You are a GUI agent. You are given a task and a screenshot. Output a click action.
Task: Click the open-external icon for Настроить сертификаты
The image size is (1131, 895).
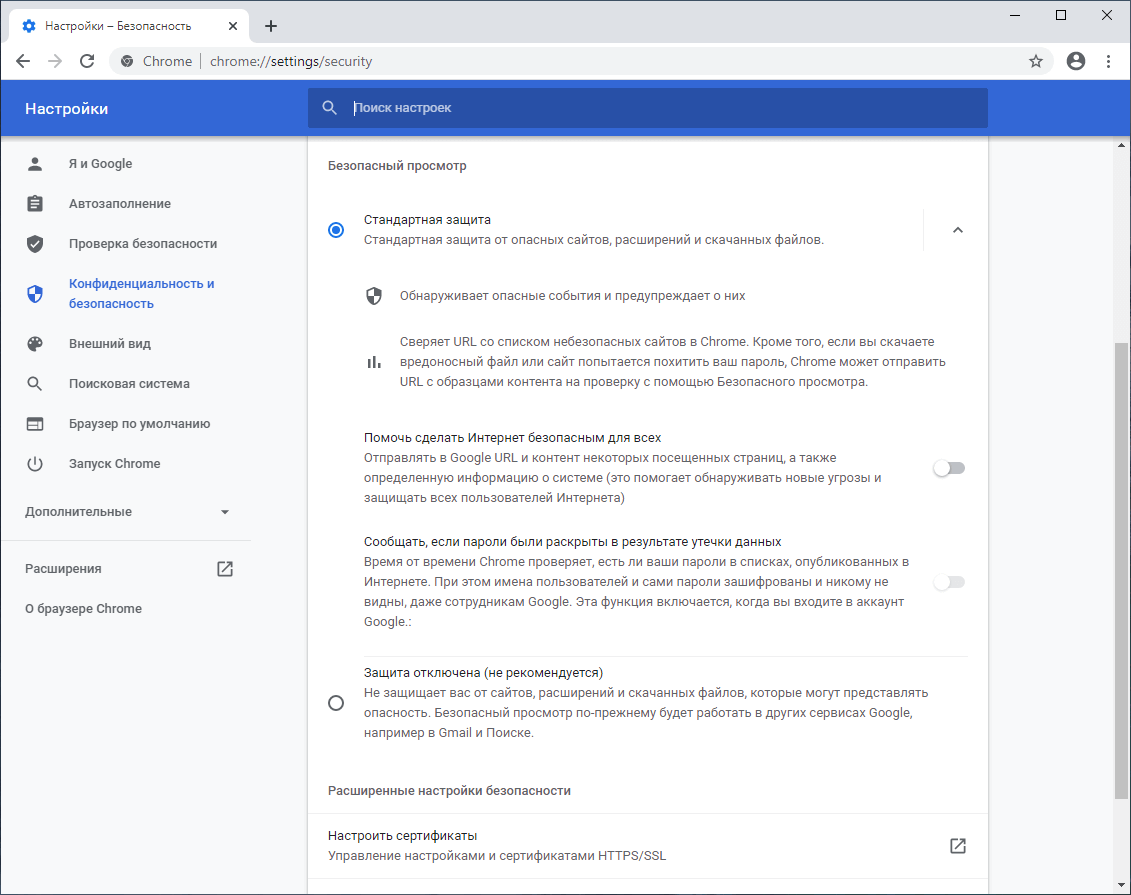(958, 846)
